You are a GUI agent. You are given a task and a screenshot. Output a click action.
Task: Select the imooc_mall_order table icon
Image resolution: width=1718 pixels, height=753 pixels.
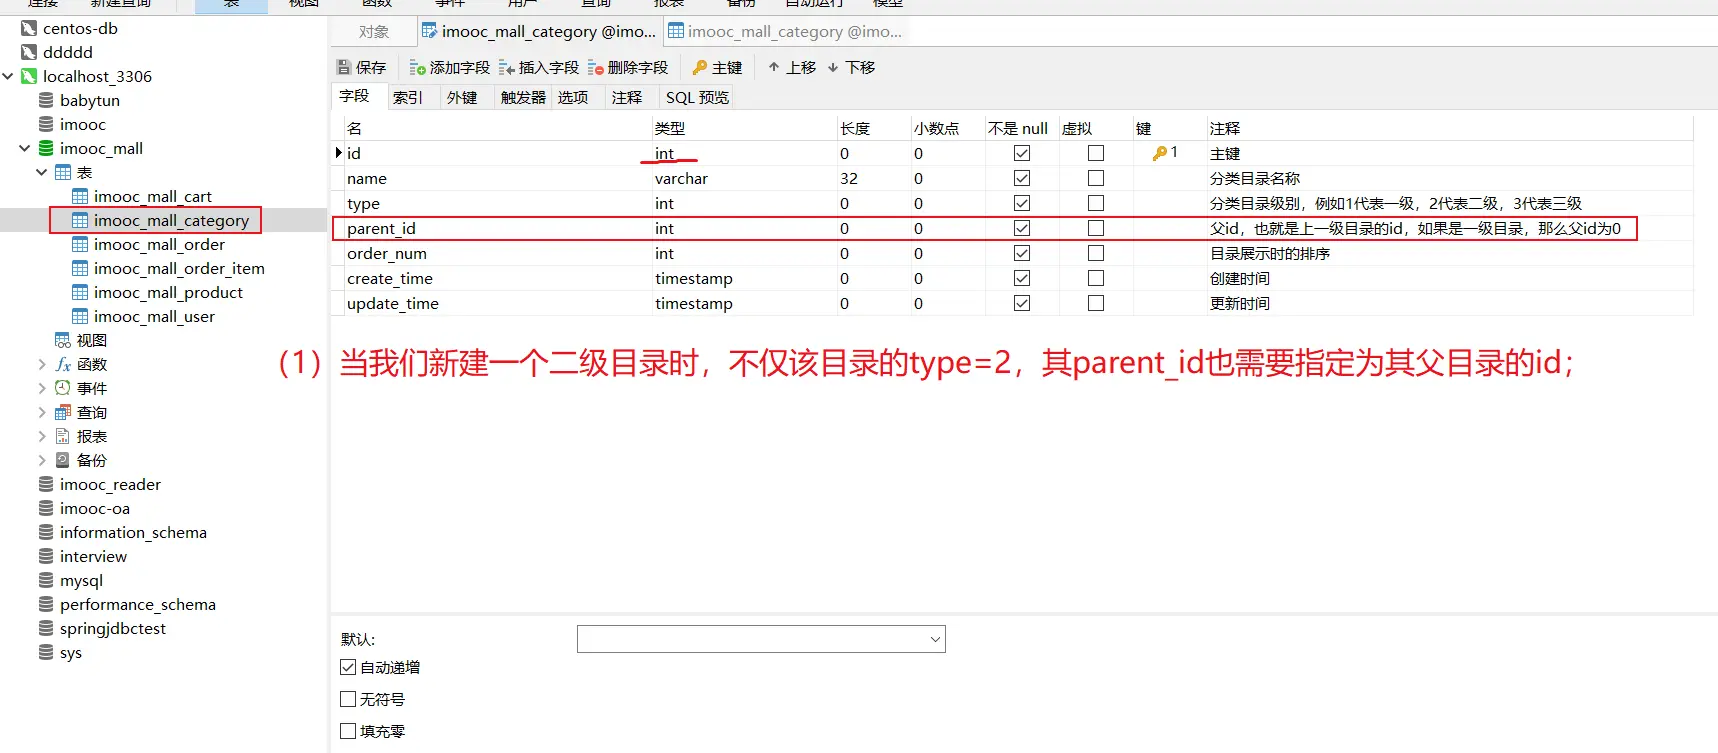coord(80,244)
